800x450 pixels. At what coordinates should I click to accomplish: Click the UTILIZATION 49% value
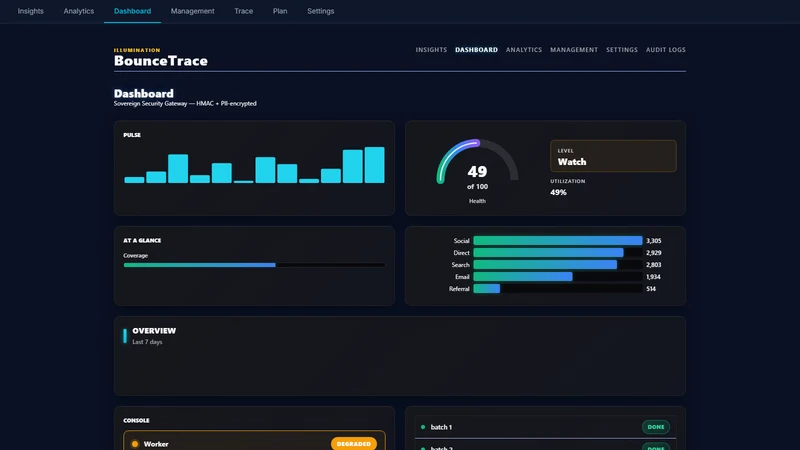(558, 192)
